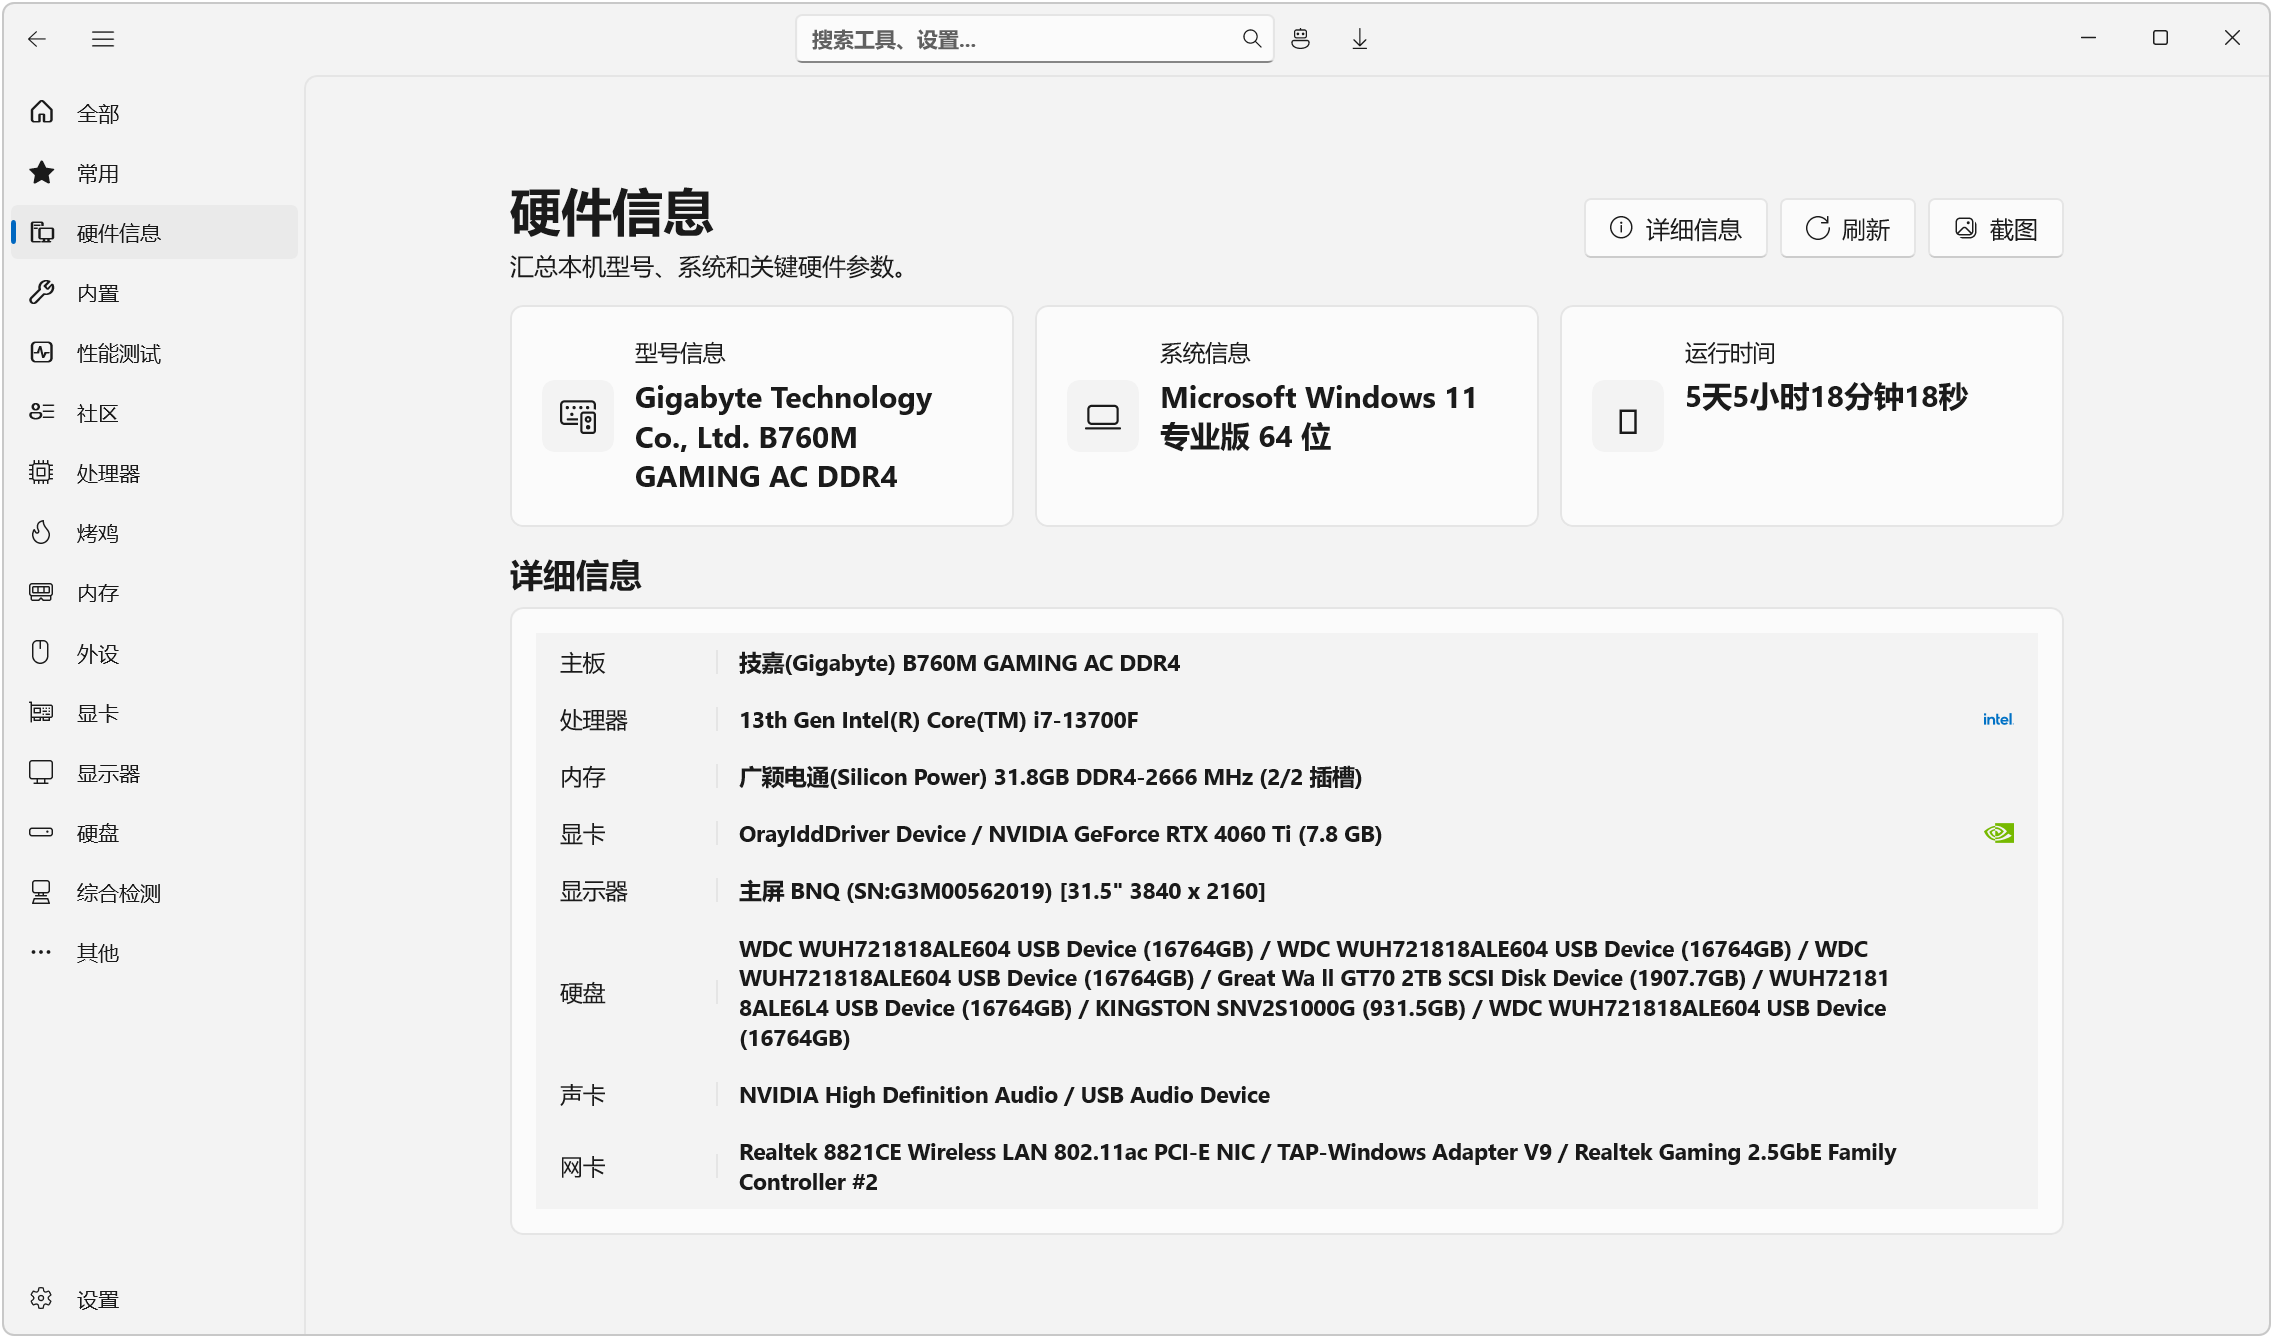The image size is (2272, 1338).
Task: Click the 硬盘 drive icon
Action: (41, 832)
